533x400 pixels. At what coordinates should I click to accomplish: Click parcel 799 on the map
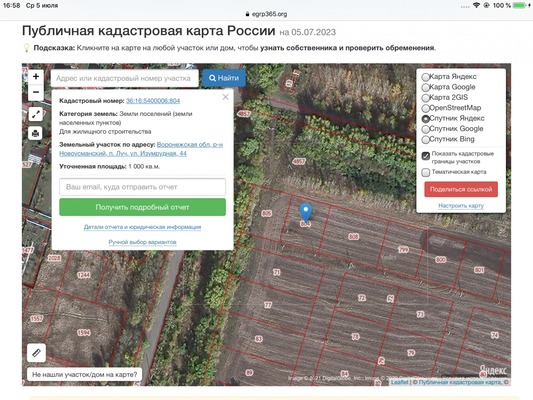coord(403,250)
